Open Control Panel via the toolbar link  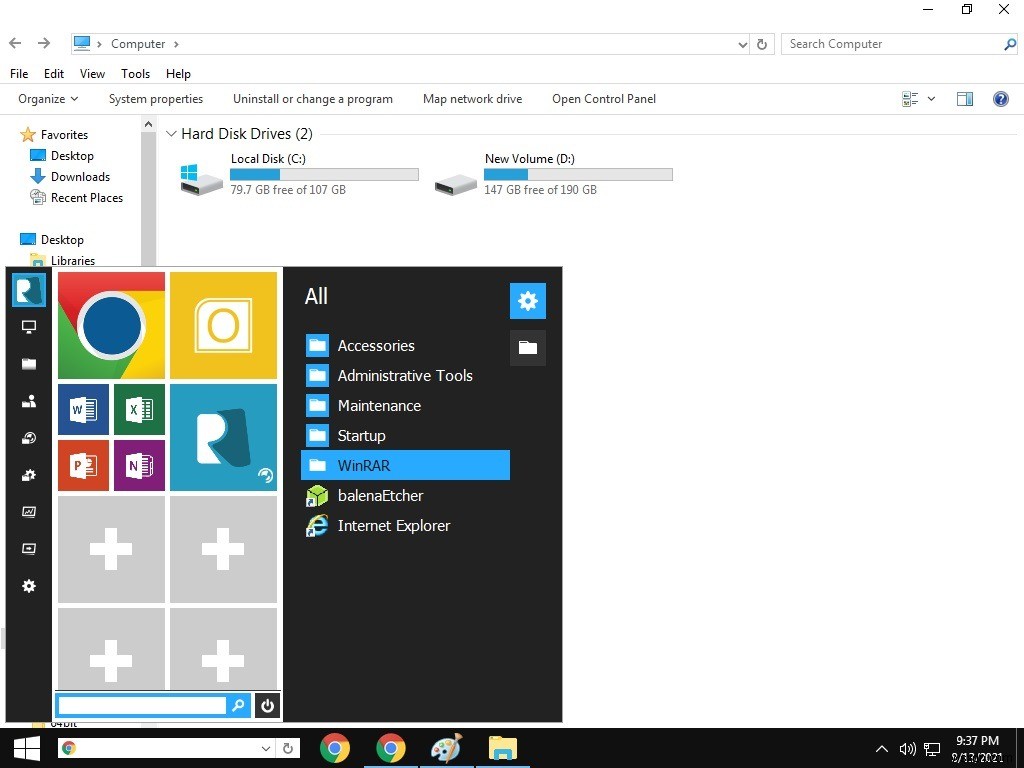click(603, 99)
